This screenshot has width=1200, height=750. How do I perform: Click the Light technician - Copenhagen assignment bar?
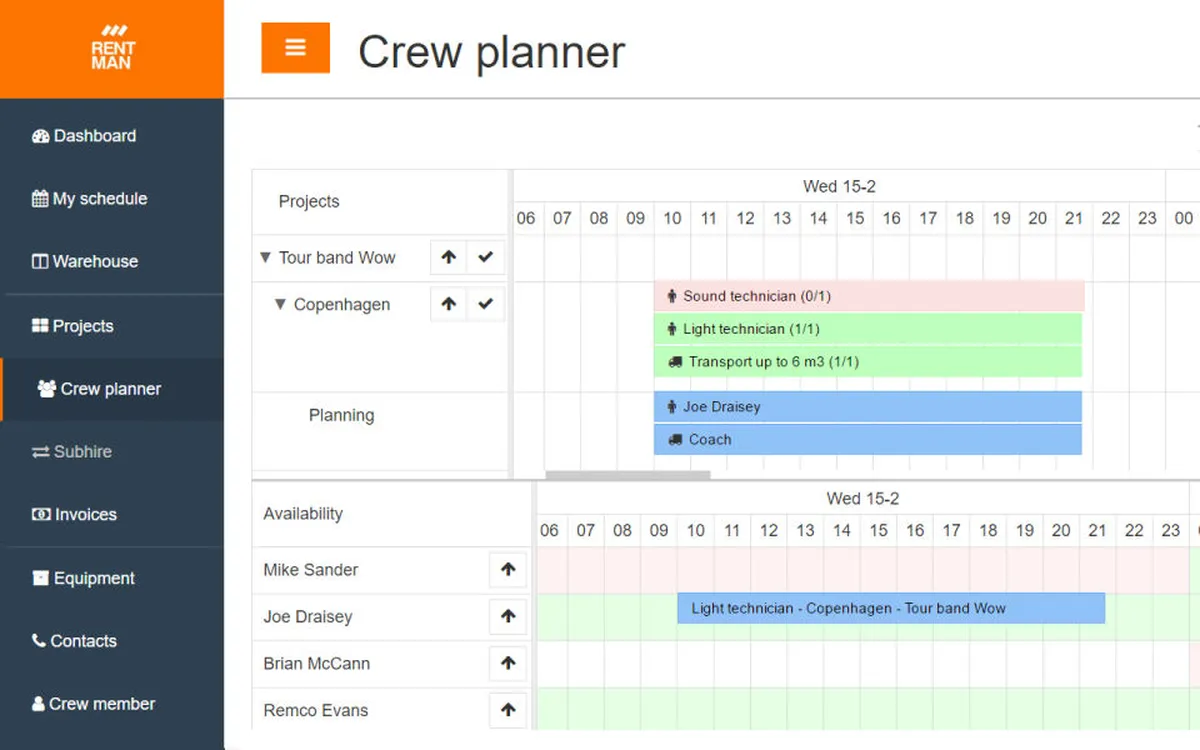[890, 608]
